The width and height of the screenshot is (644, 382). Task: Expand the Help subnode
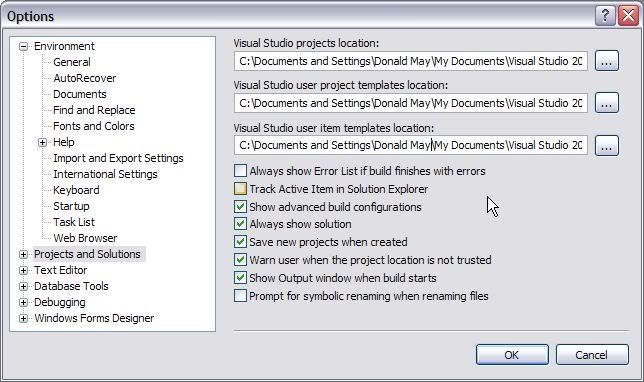click(x=42, y=143)
